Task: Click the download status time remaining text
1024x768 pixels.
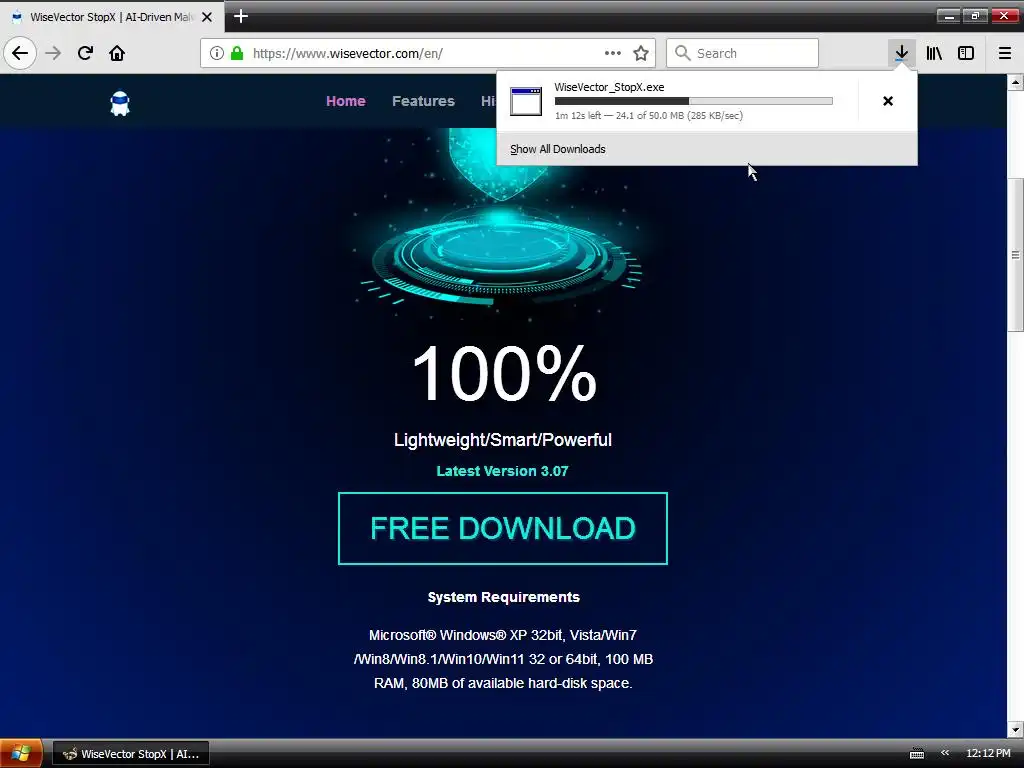Action: coord(648,116)
